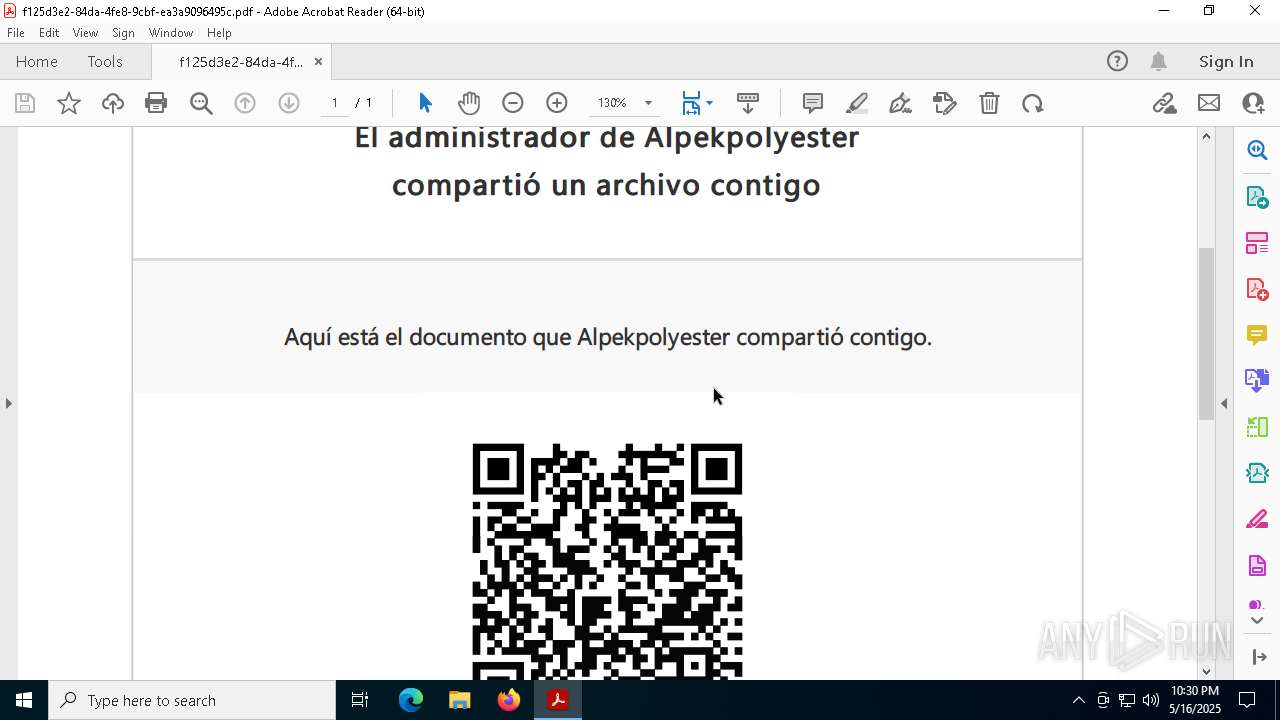Open the Action Center notifications

click(x=1247, y=700)
